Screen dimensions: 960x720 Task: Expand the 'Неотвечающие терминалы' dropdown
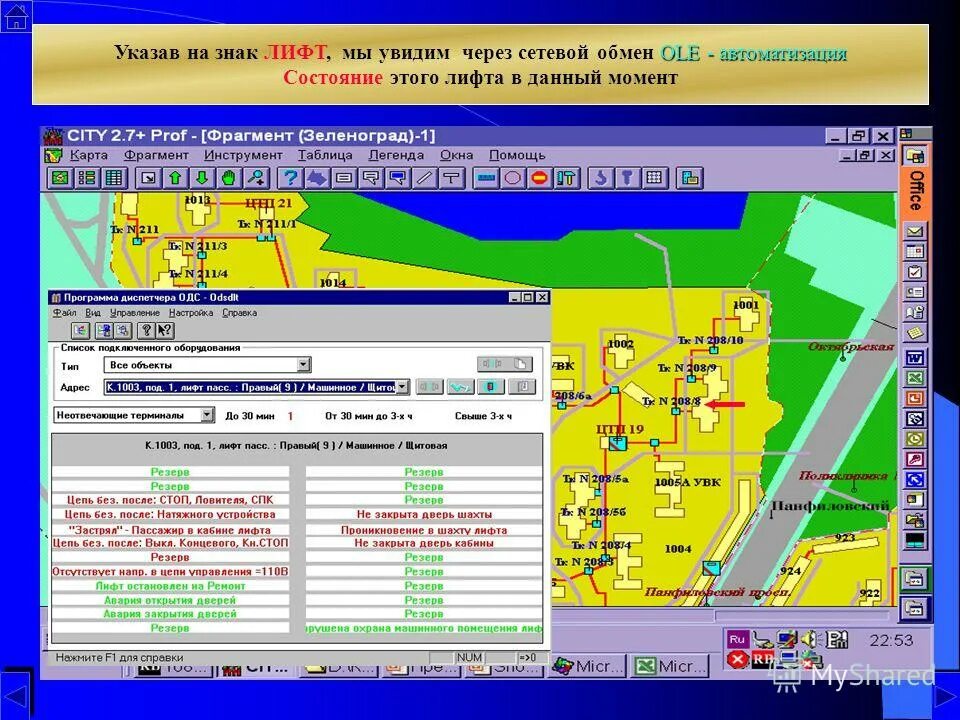pyautogui.click(x=208, y=415)
